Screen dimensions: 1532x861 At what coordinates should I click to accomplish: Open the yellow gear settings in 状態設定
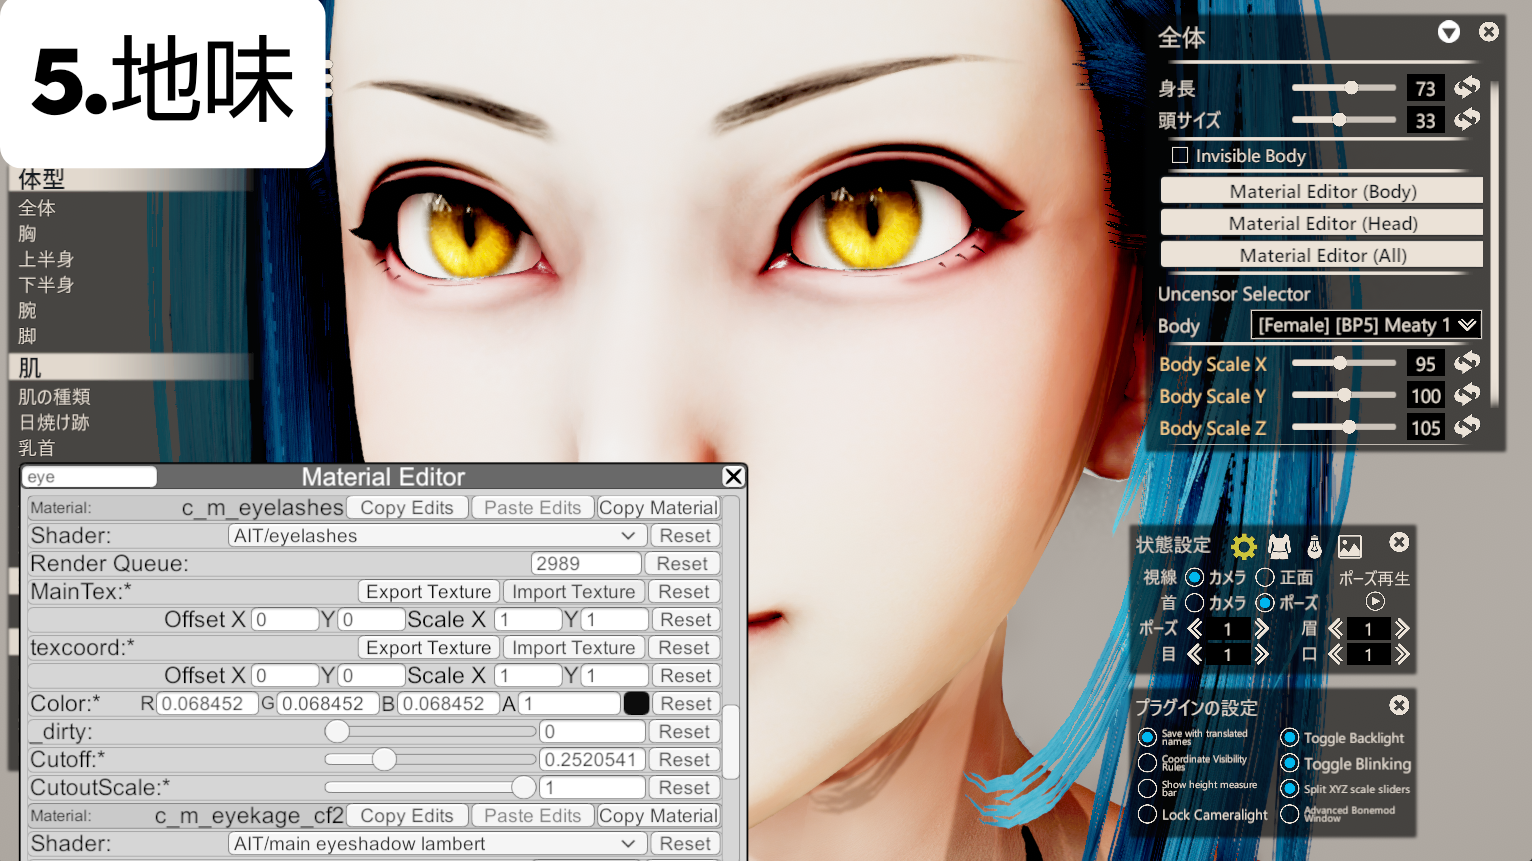coord(1243,546)
